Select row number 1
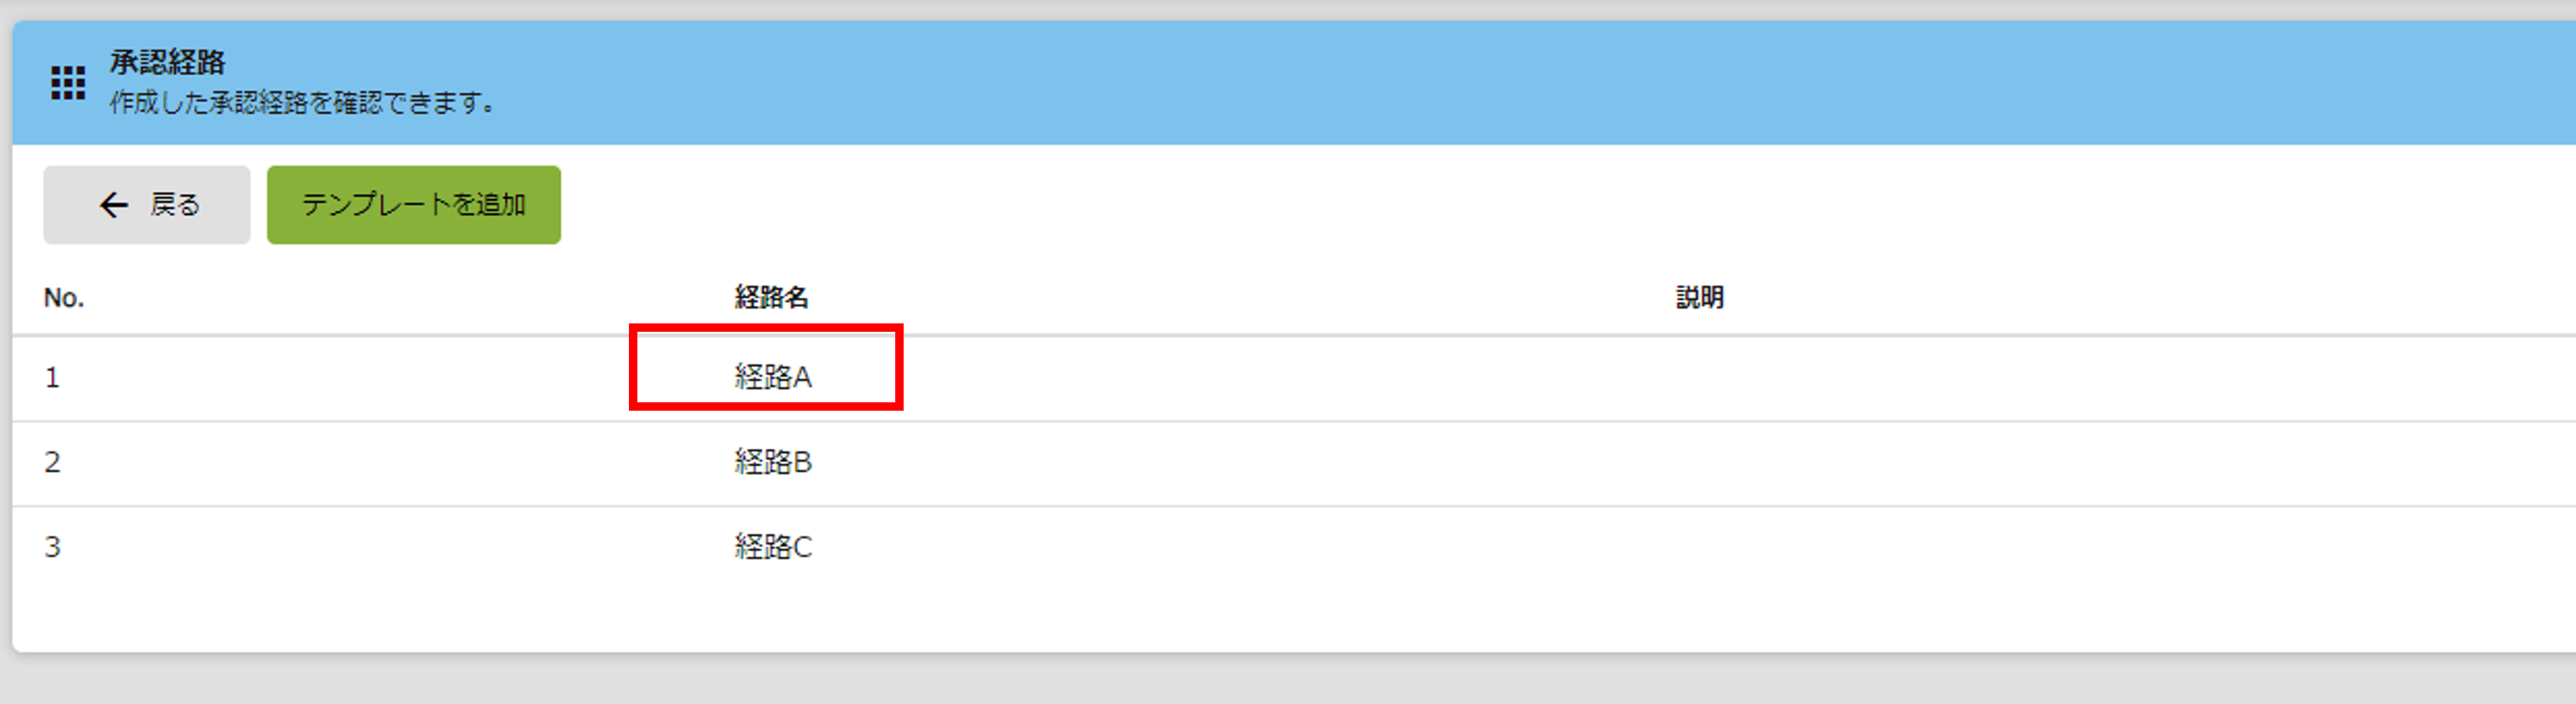The height and width of the screenshot is (704, 2576). [x=52, y=378]
